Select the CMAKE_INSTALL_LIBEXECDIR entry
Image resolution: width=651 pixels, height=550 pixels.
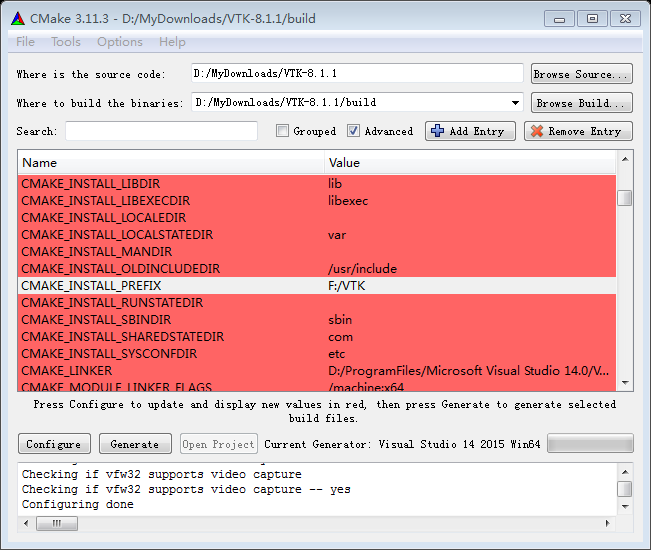[317, 200]
